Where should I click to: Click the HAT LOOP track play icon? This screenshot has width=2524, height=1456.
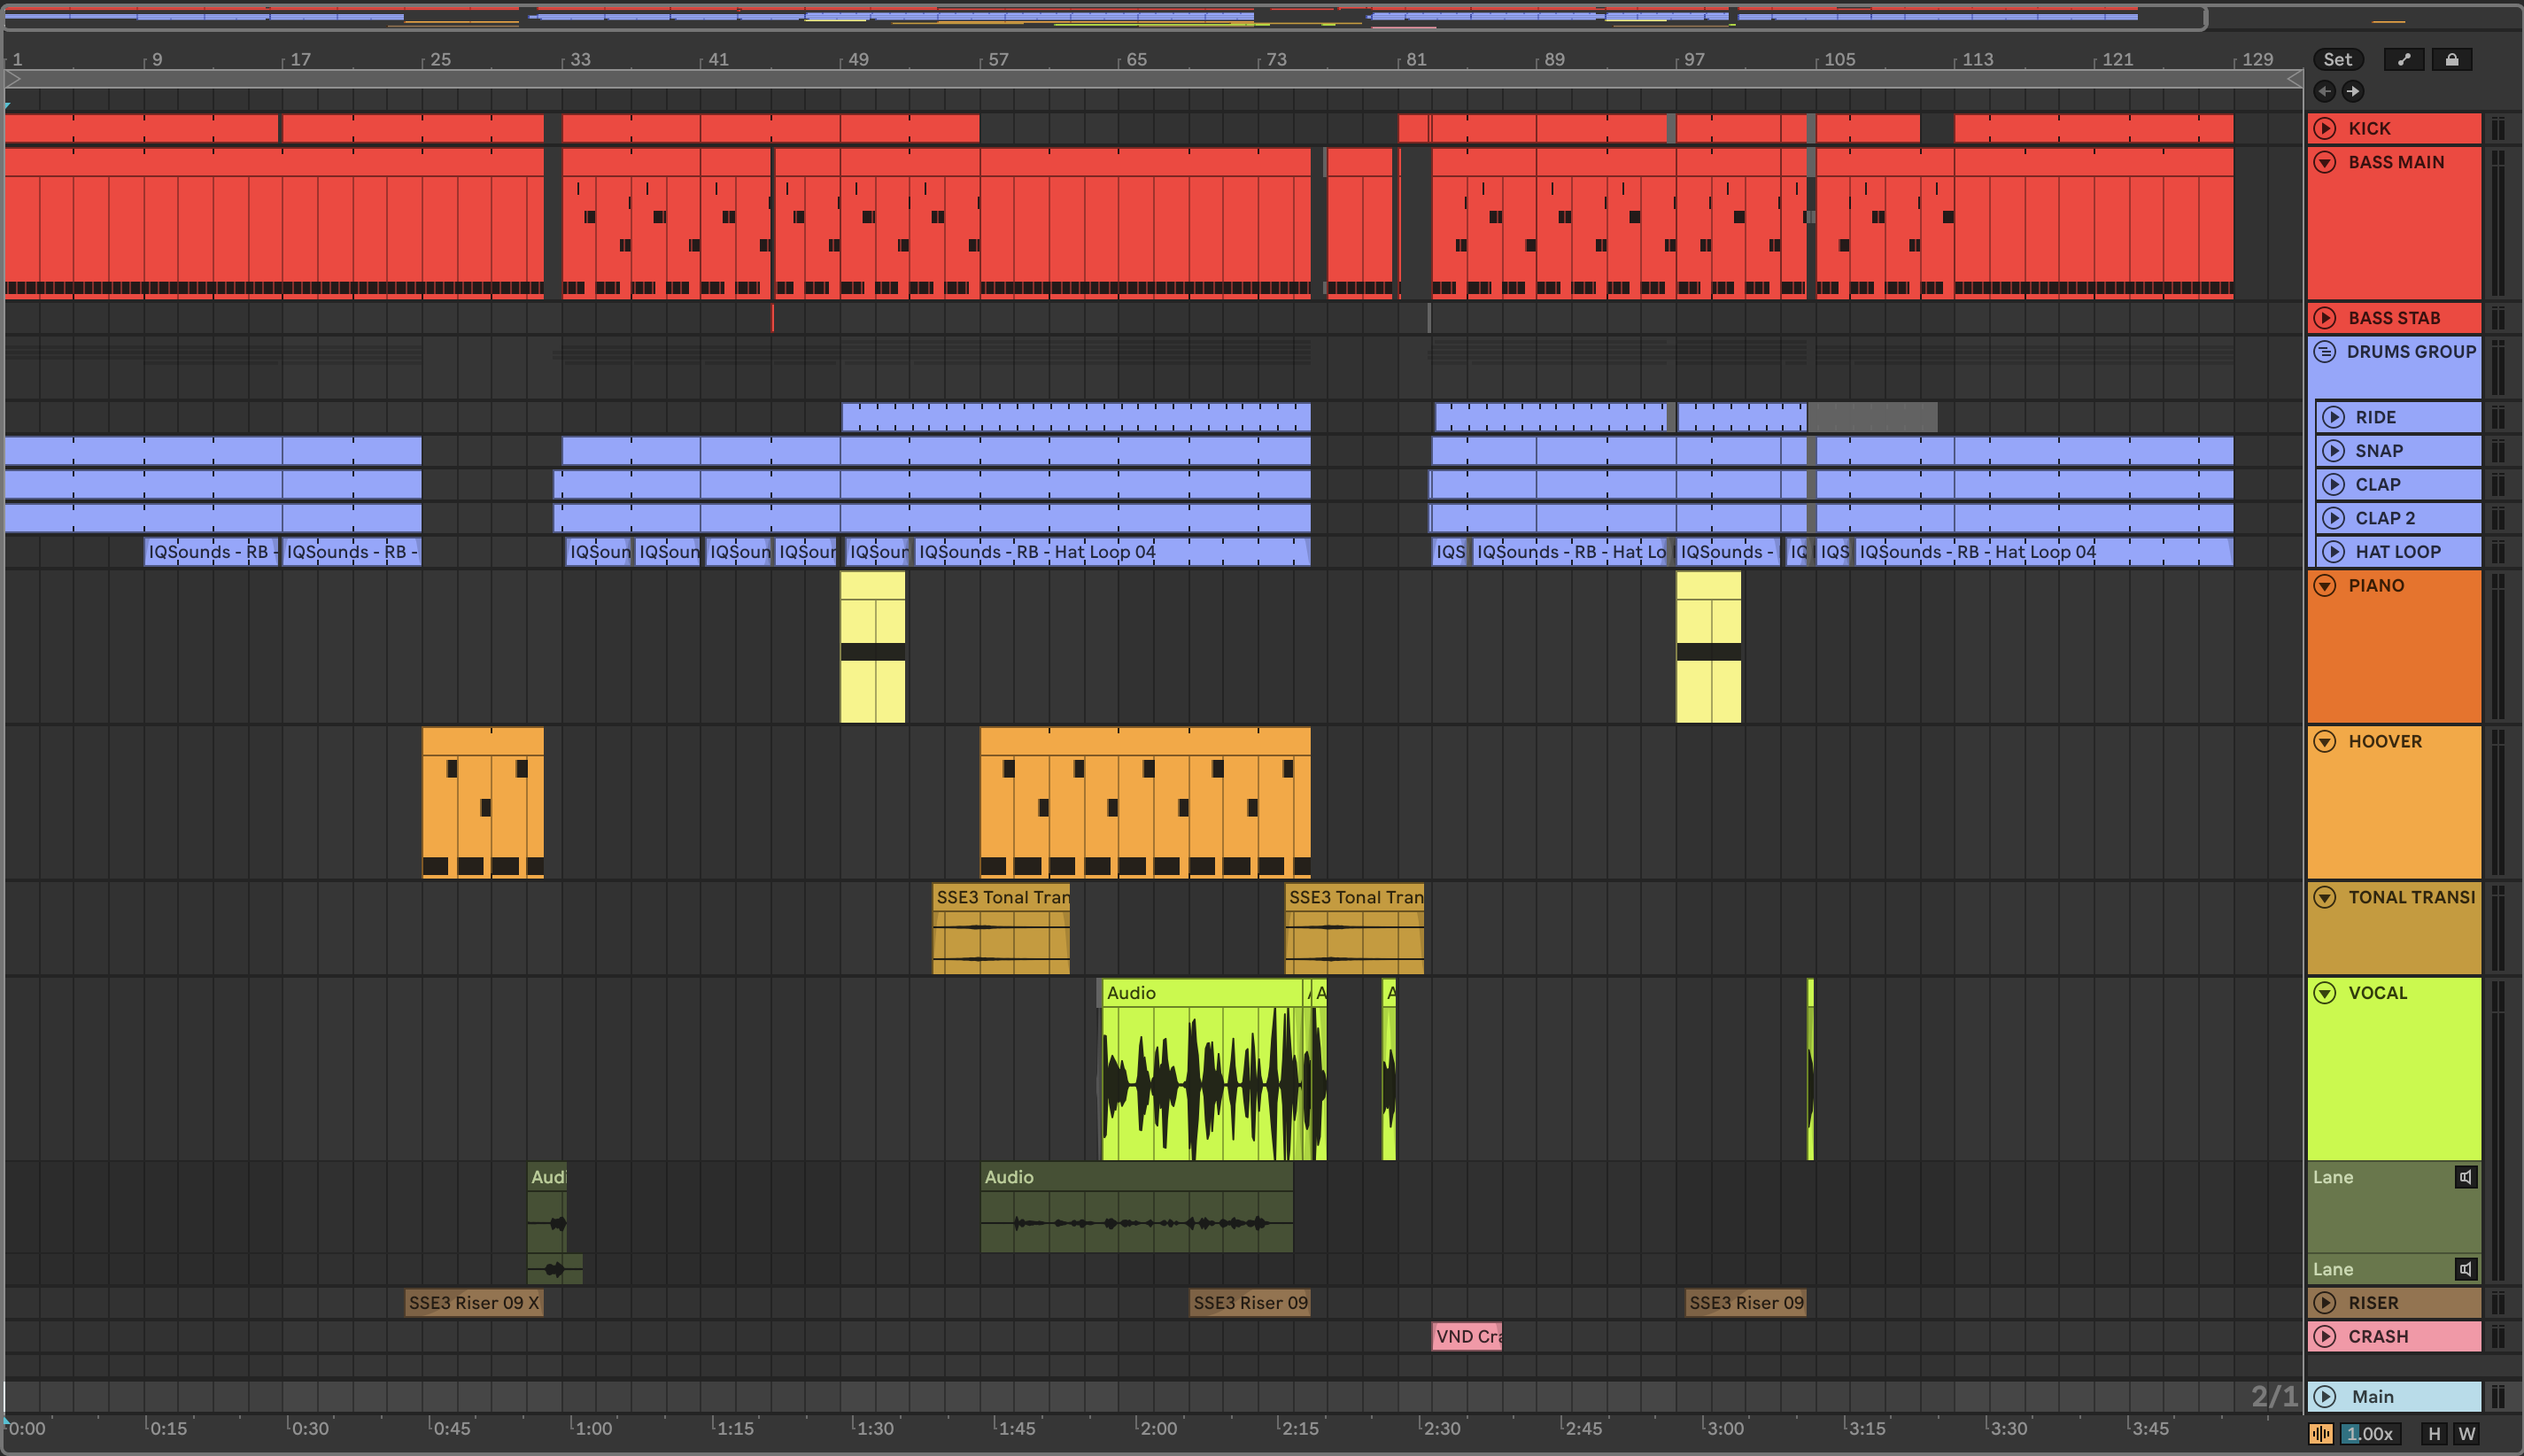coord(2333,552)
